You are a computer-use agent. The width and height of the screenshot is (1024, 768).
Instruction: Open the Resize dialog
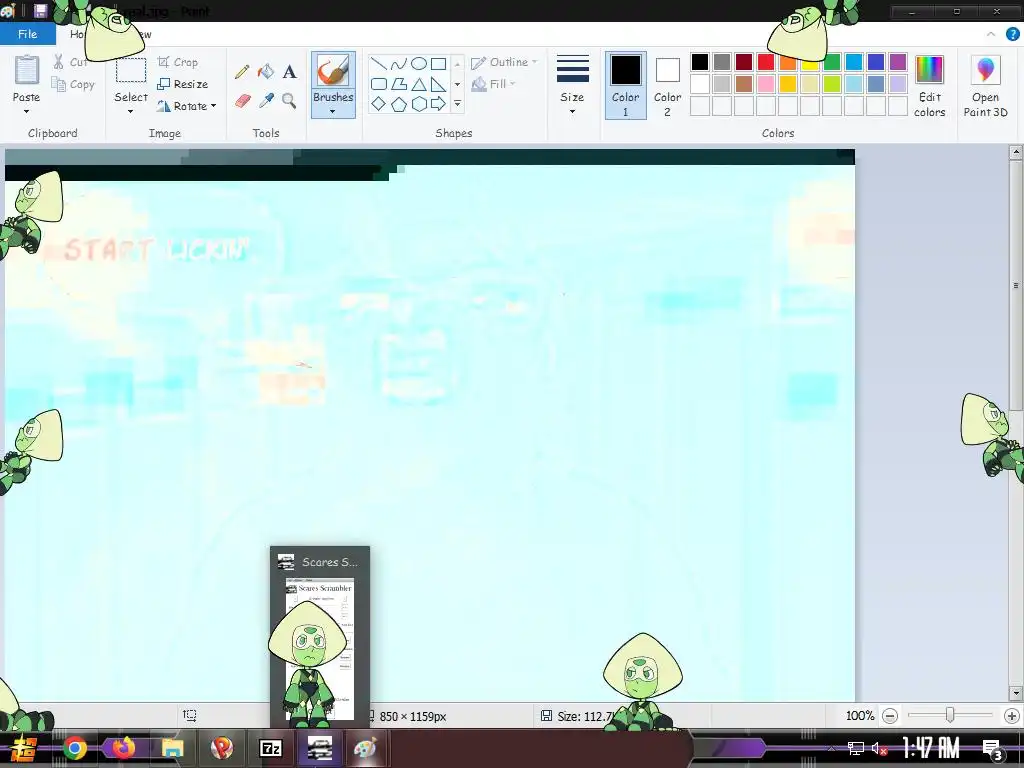(183, 84)
